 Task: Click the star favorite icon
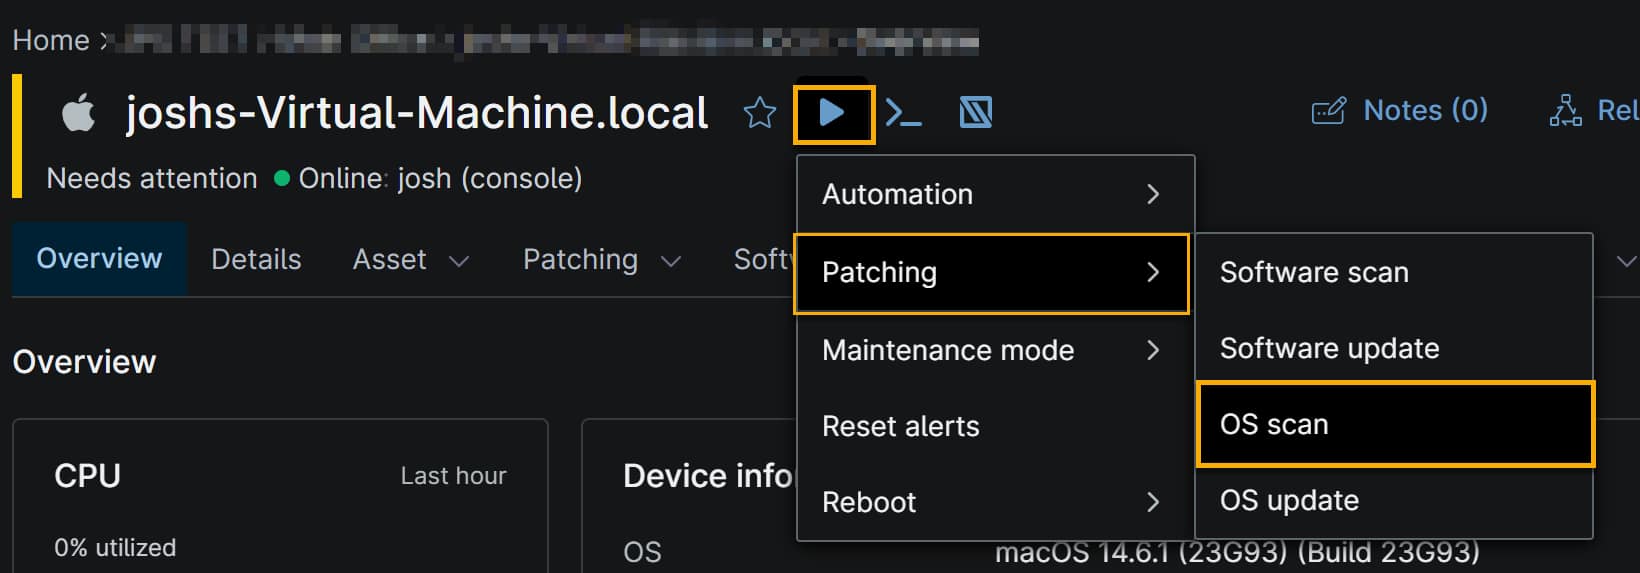759,113
